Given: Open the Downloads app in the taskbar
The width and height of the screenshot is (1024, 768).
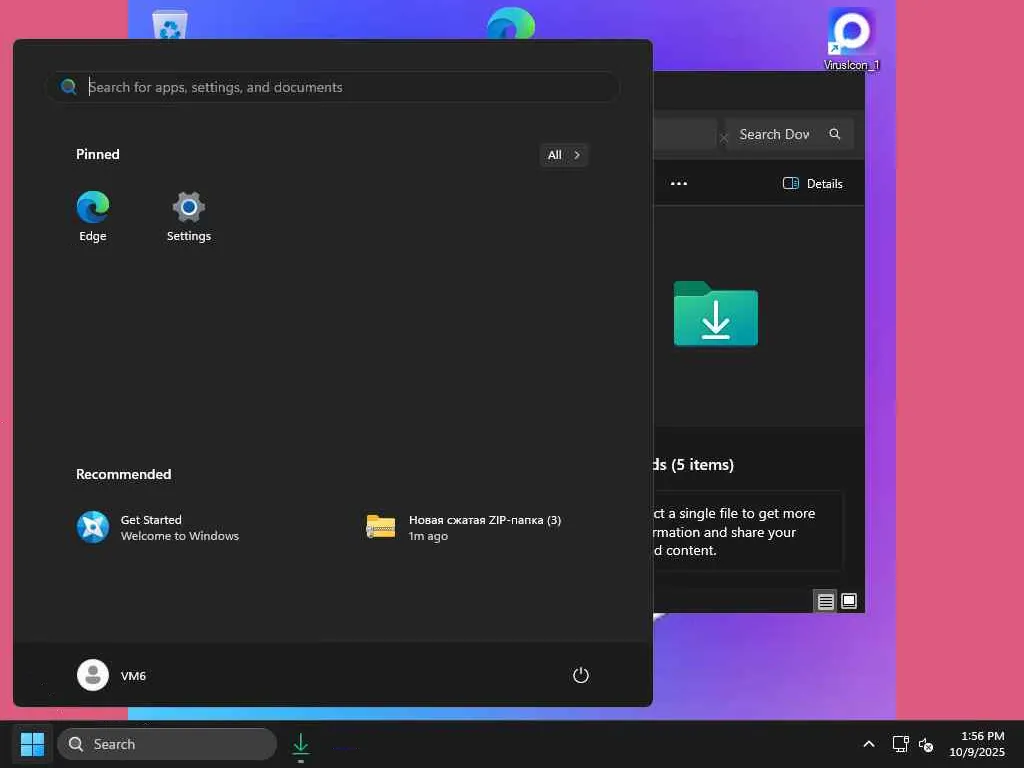Looking at the screenshot, I should tap(300, 745).
